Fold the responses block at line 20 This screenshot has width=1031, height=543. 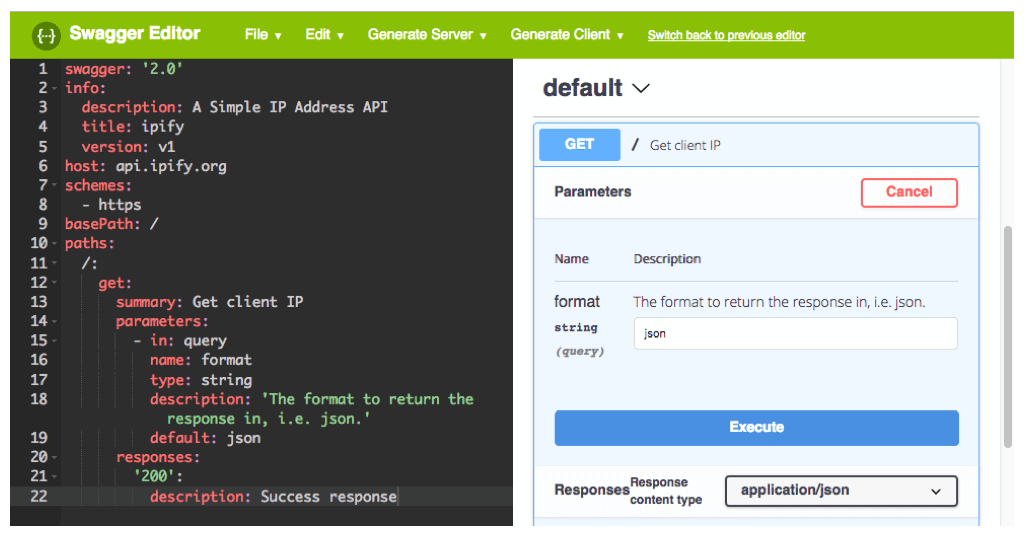pos(54,458)
